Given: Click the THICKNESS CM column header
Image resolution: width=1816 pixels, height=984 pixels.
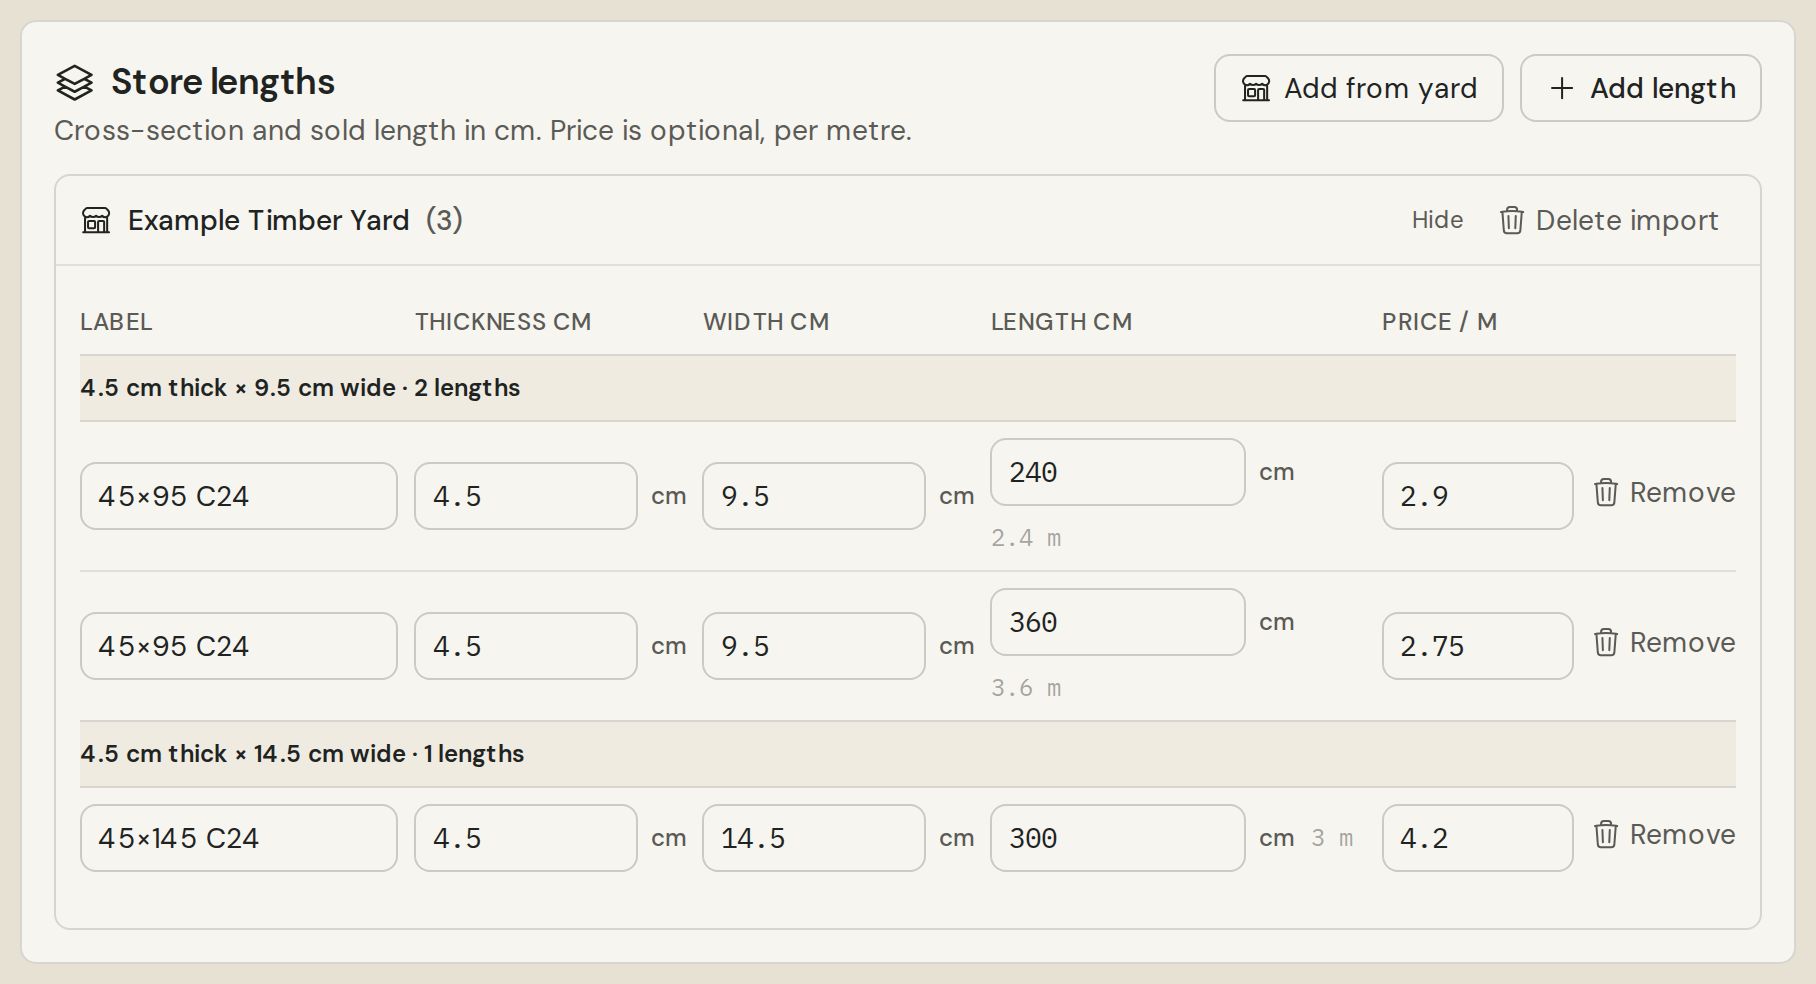Looking at the screenshot, I should (x=503, y=322).
